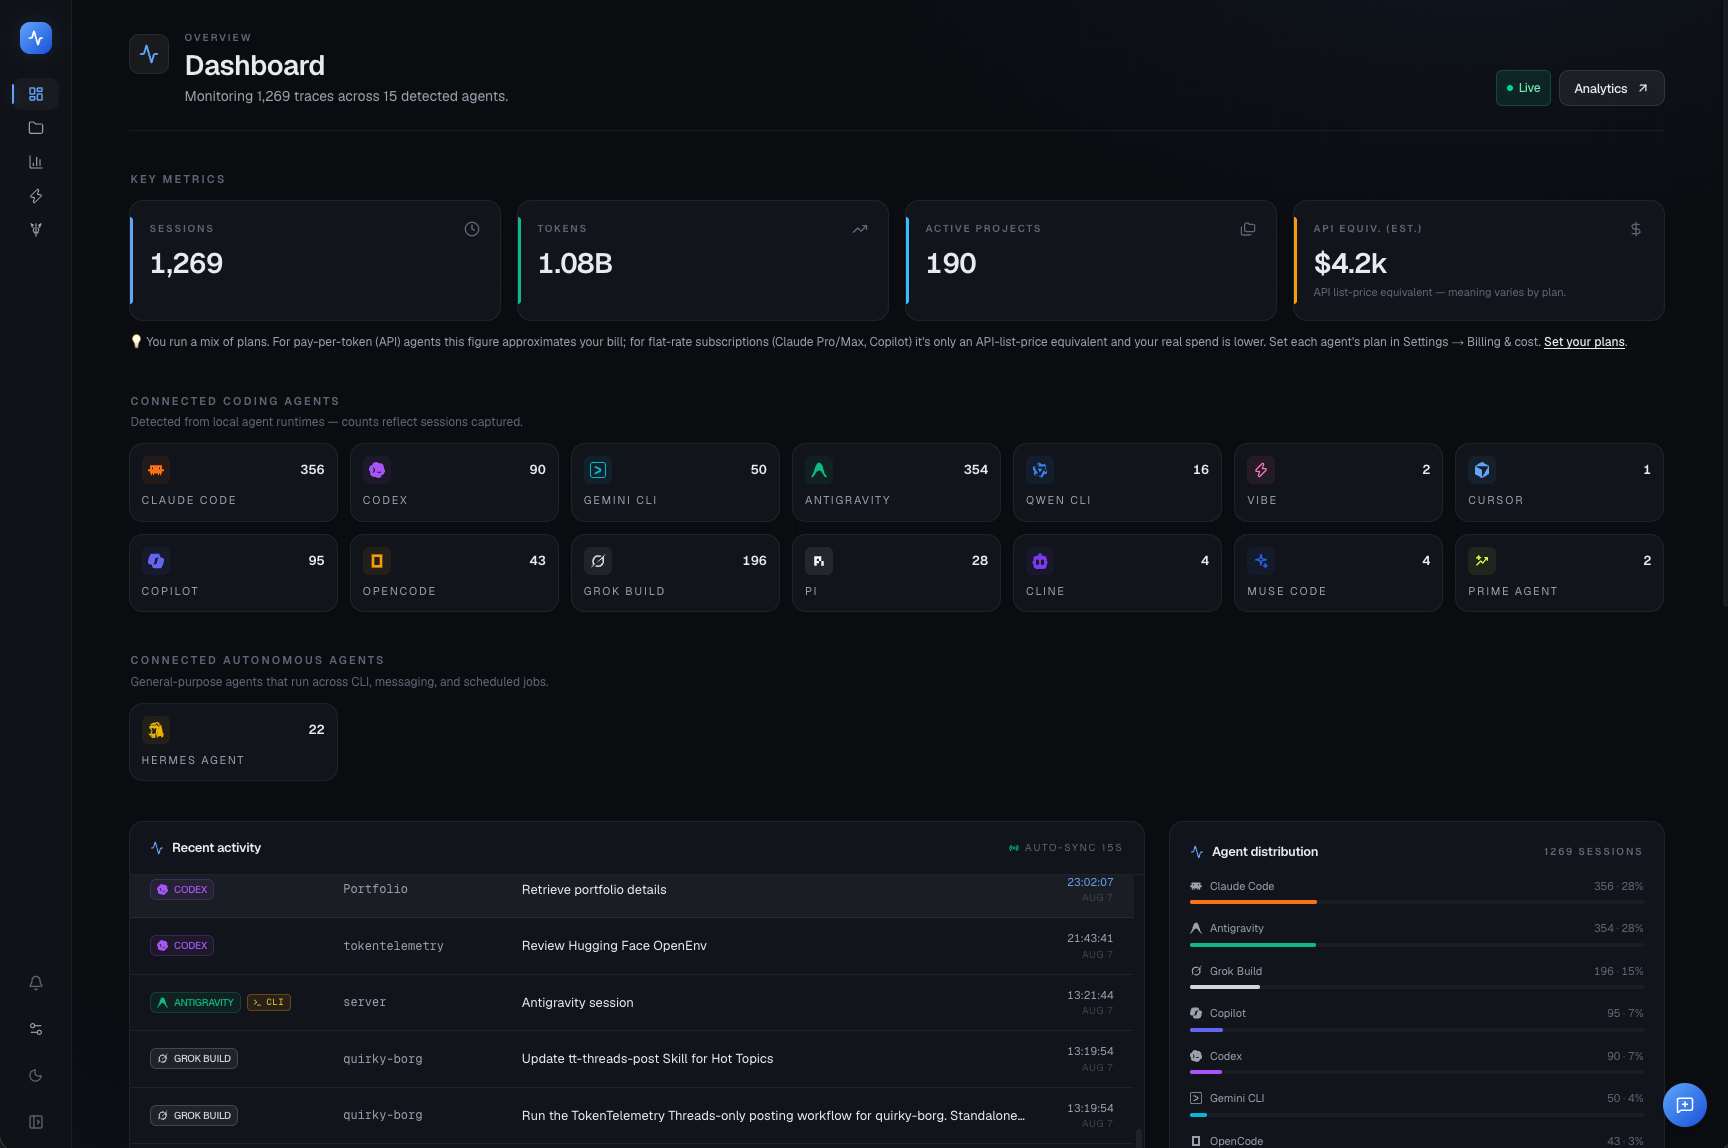Viewport: 1728px width, 1148px height.
Task: Open 'Antigravity session' activity row
Action: point(632,1002)
